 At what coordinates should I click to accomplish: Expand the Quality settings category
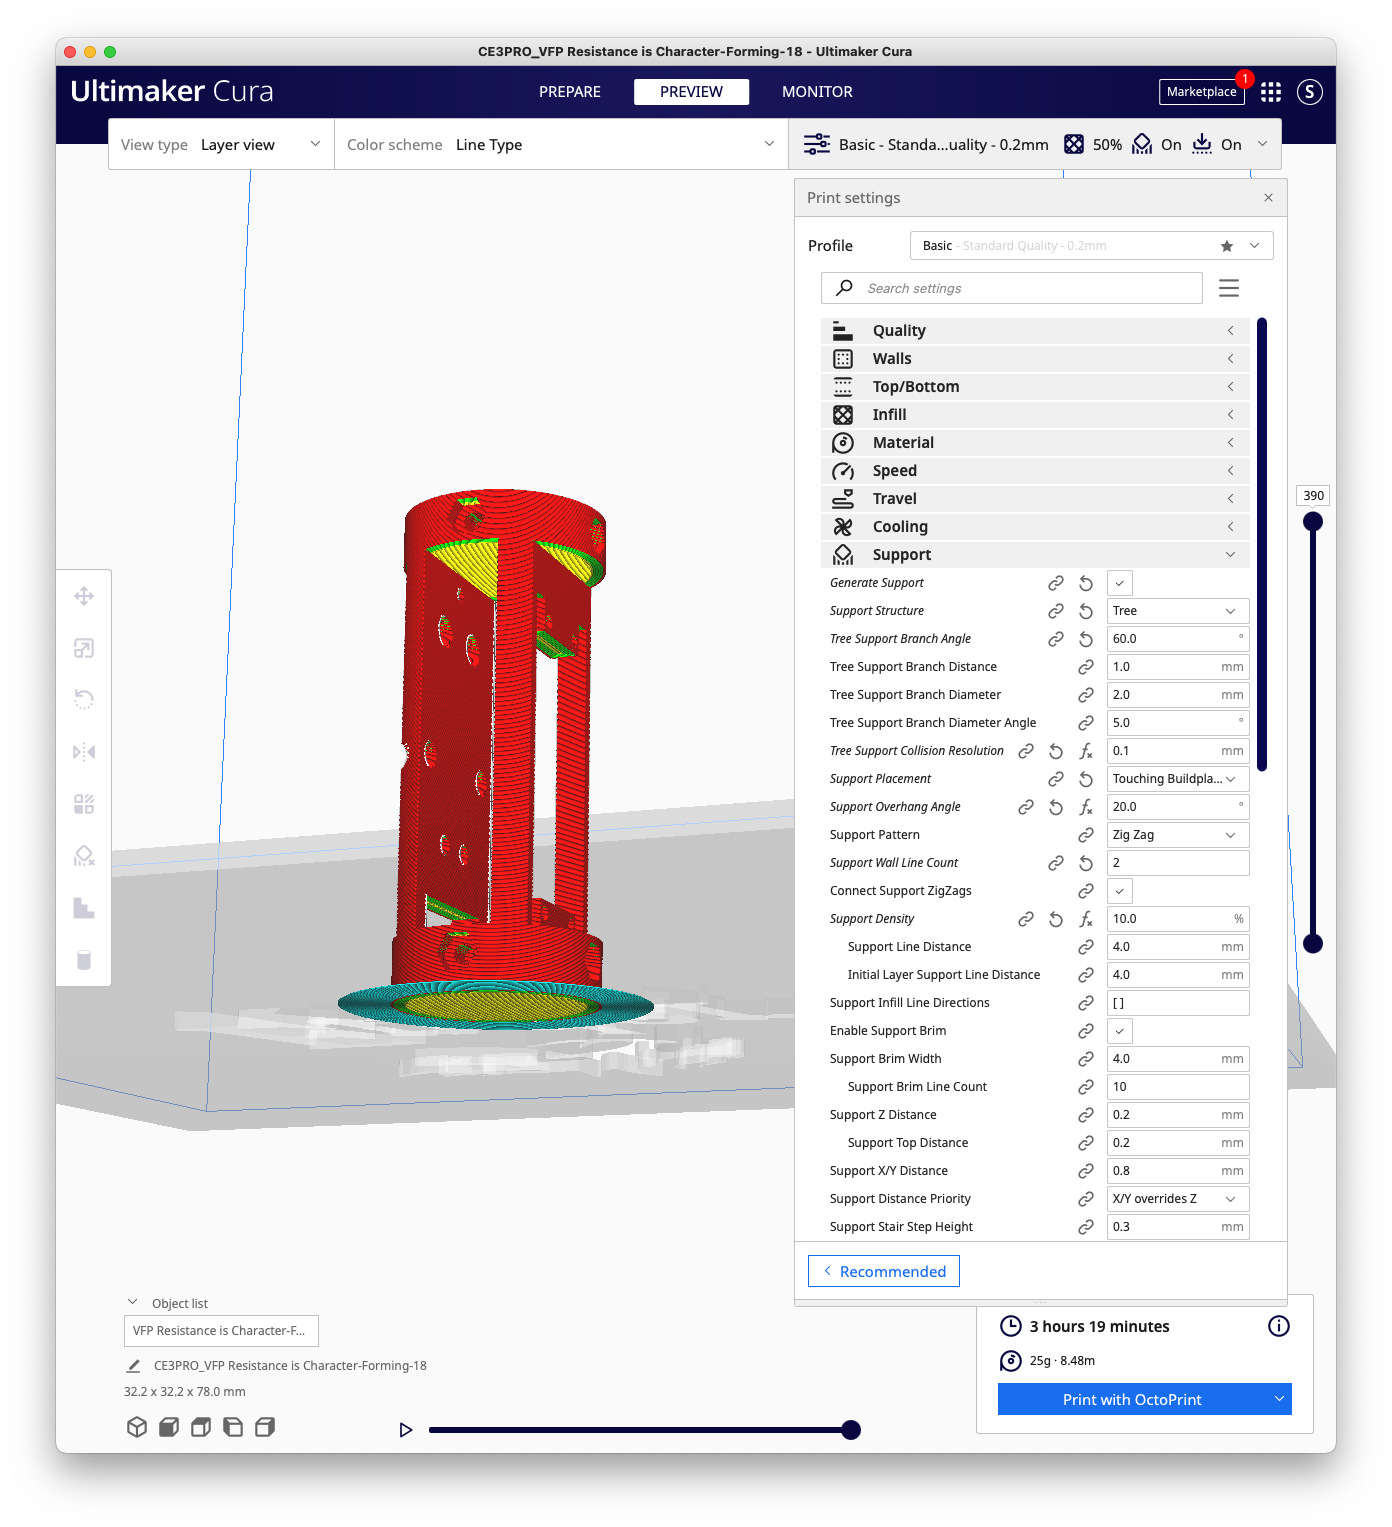(x=1035, y=331)
